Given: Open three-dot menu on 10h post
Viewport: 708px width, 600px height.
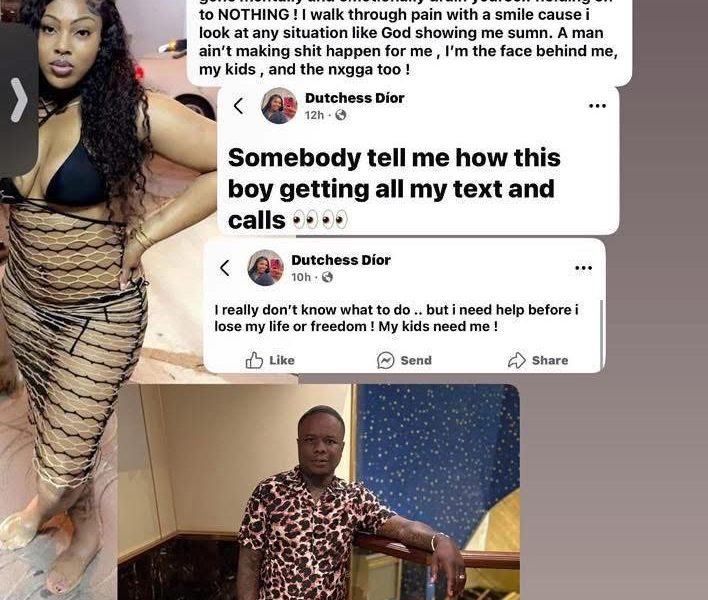Looking at the screenshot, I should coord(583,268).
